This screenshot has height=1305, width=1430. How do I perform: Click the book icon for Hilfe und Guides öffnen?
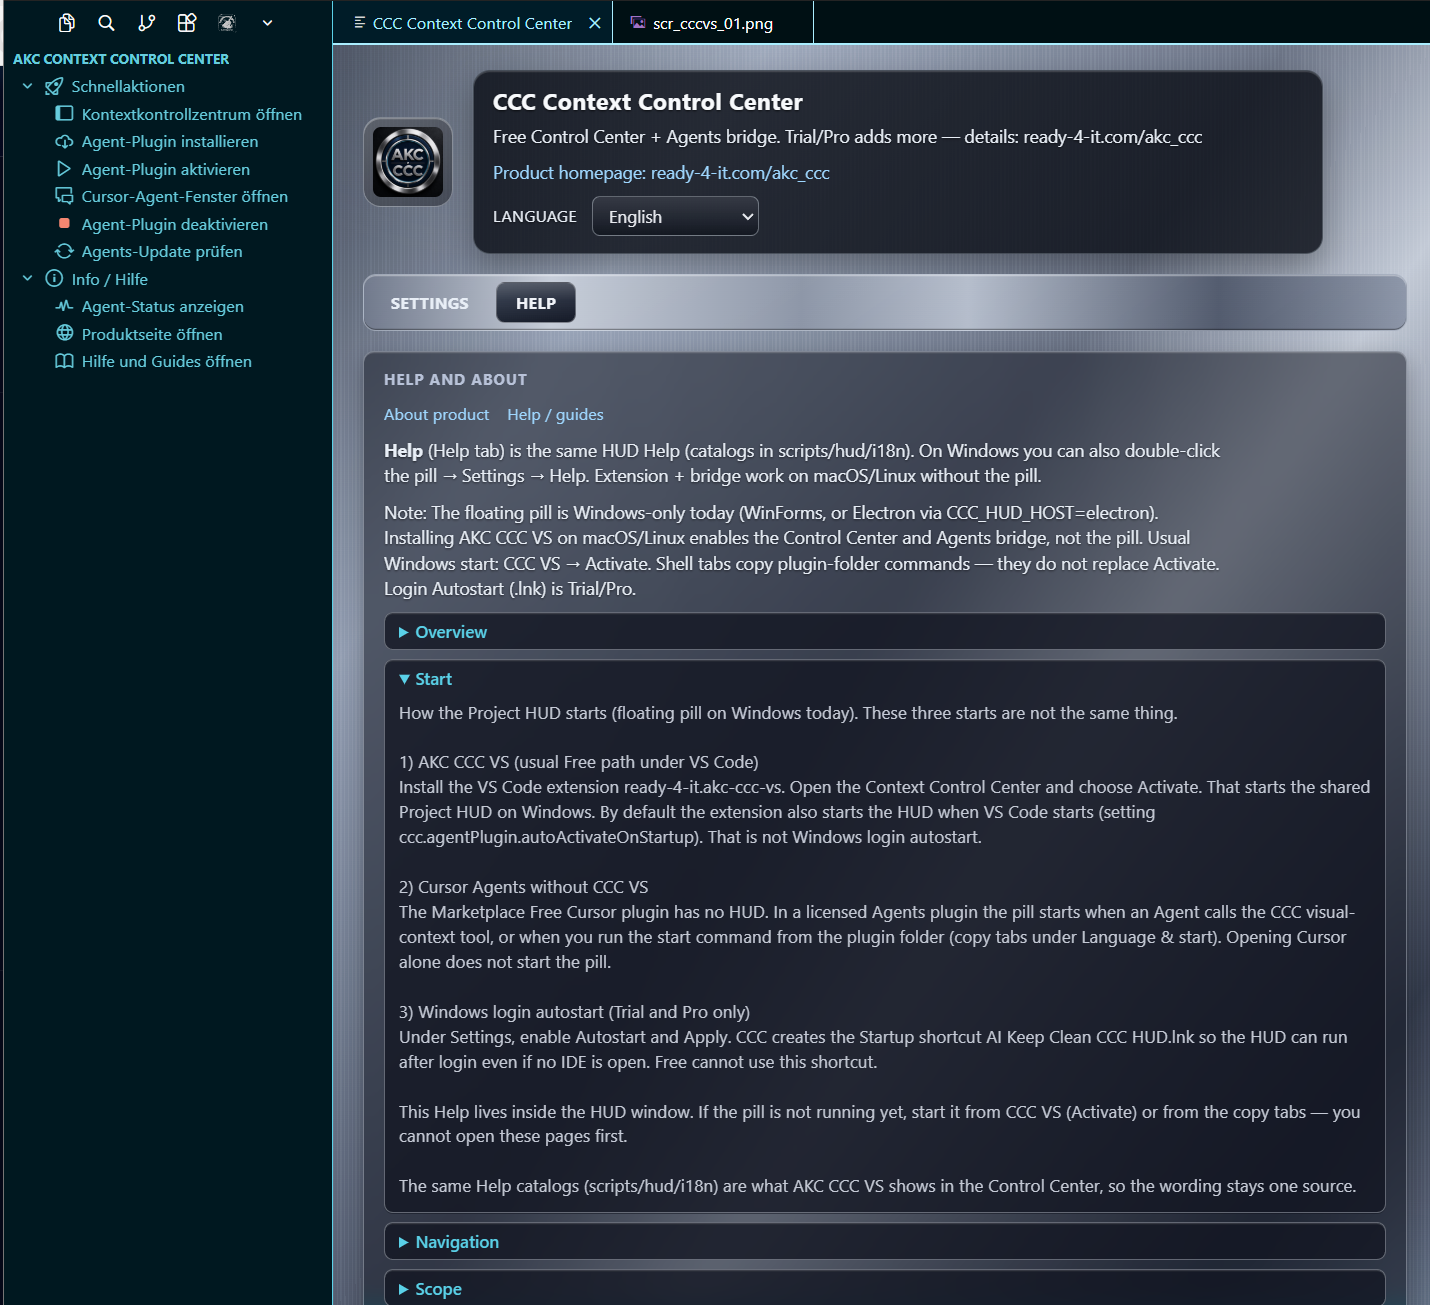pos(64,362)
